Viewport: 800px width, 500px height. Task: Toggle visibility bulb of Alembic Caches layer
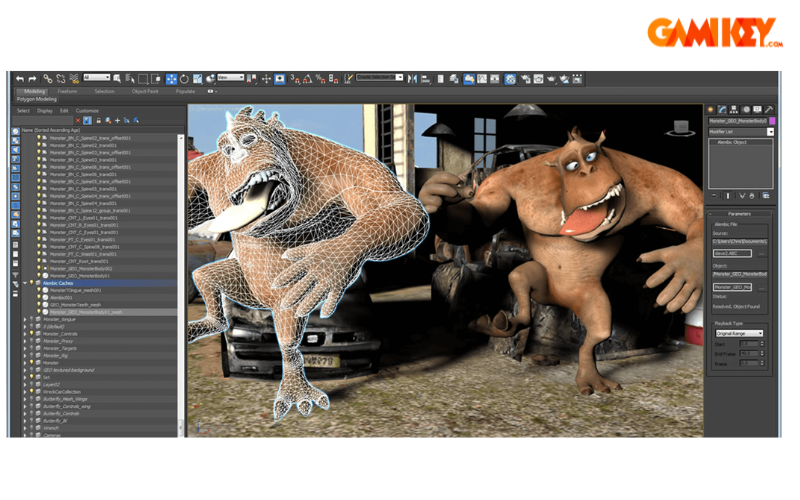pos(32,283)
